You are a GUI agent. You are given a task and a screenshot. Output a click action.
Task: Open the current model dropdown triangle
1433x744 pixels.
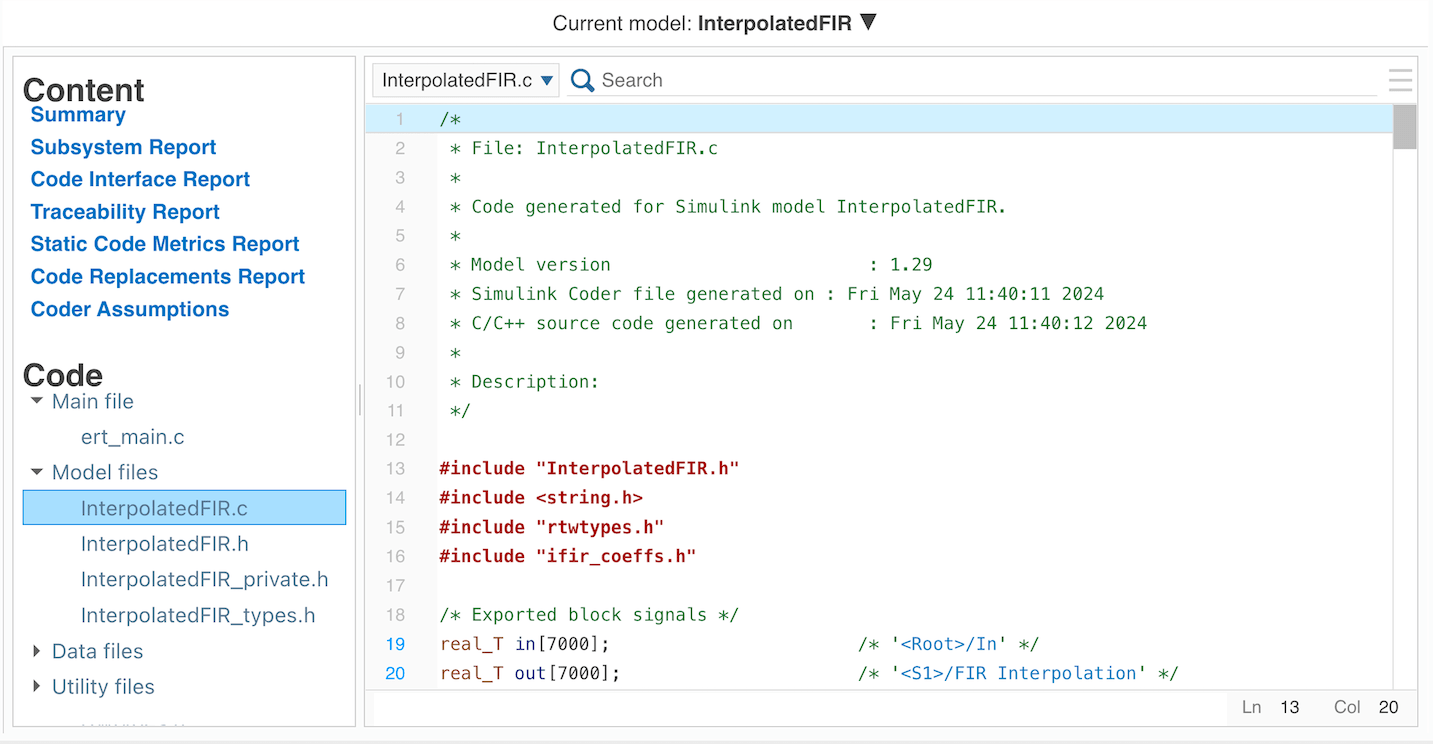pyautogui.click(x=868, y=22)
